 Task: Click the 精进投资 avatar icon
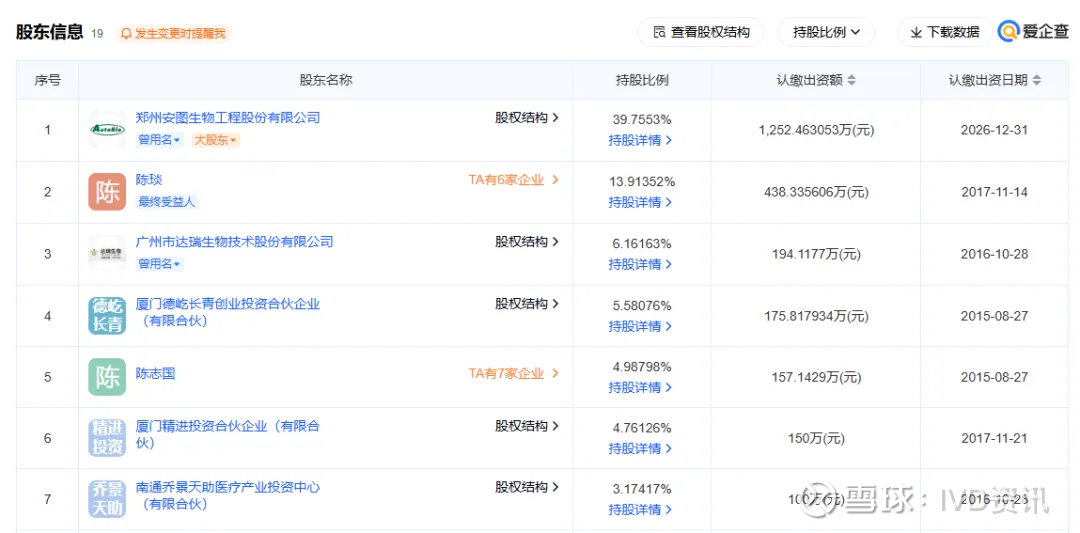click(x=107, y=438)
